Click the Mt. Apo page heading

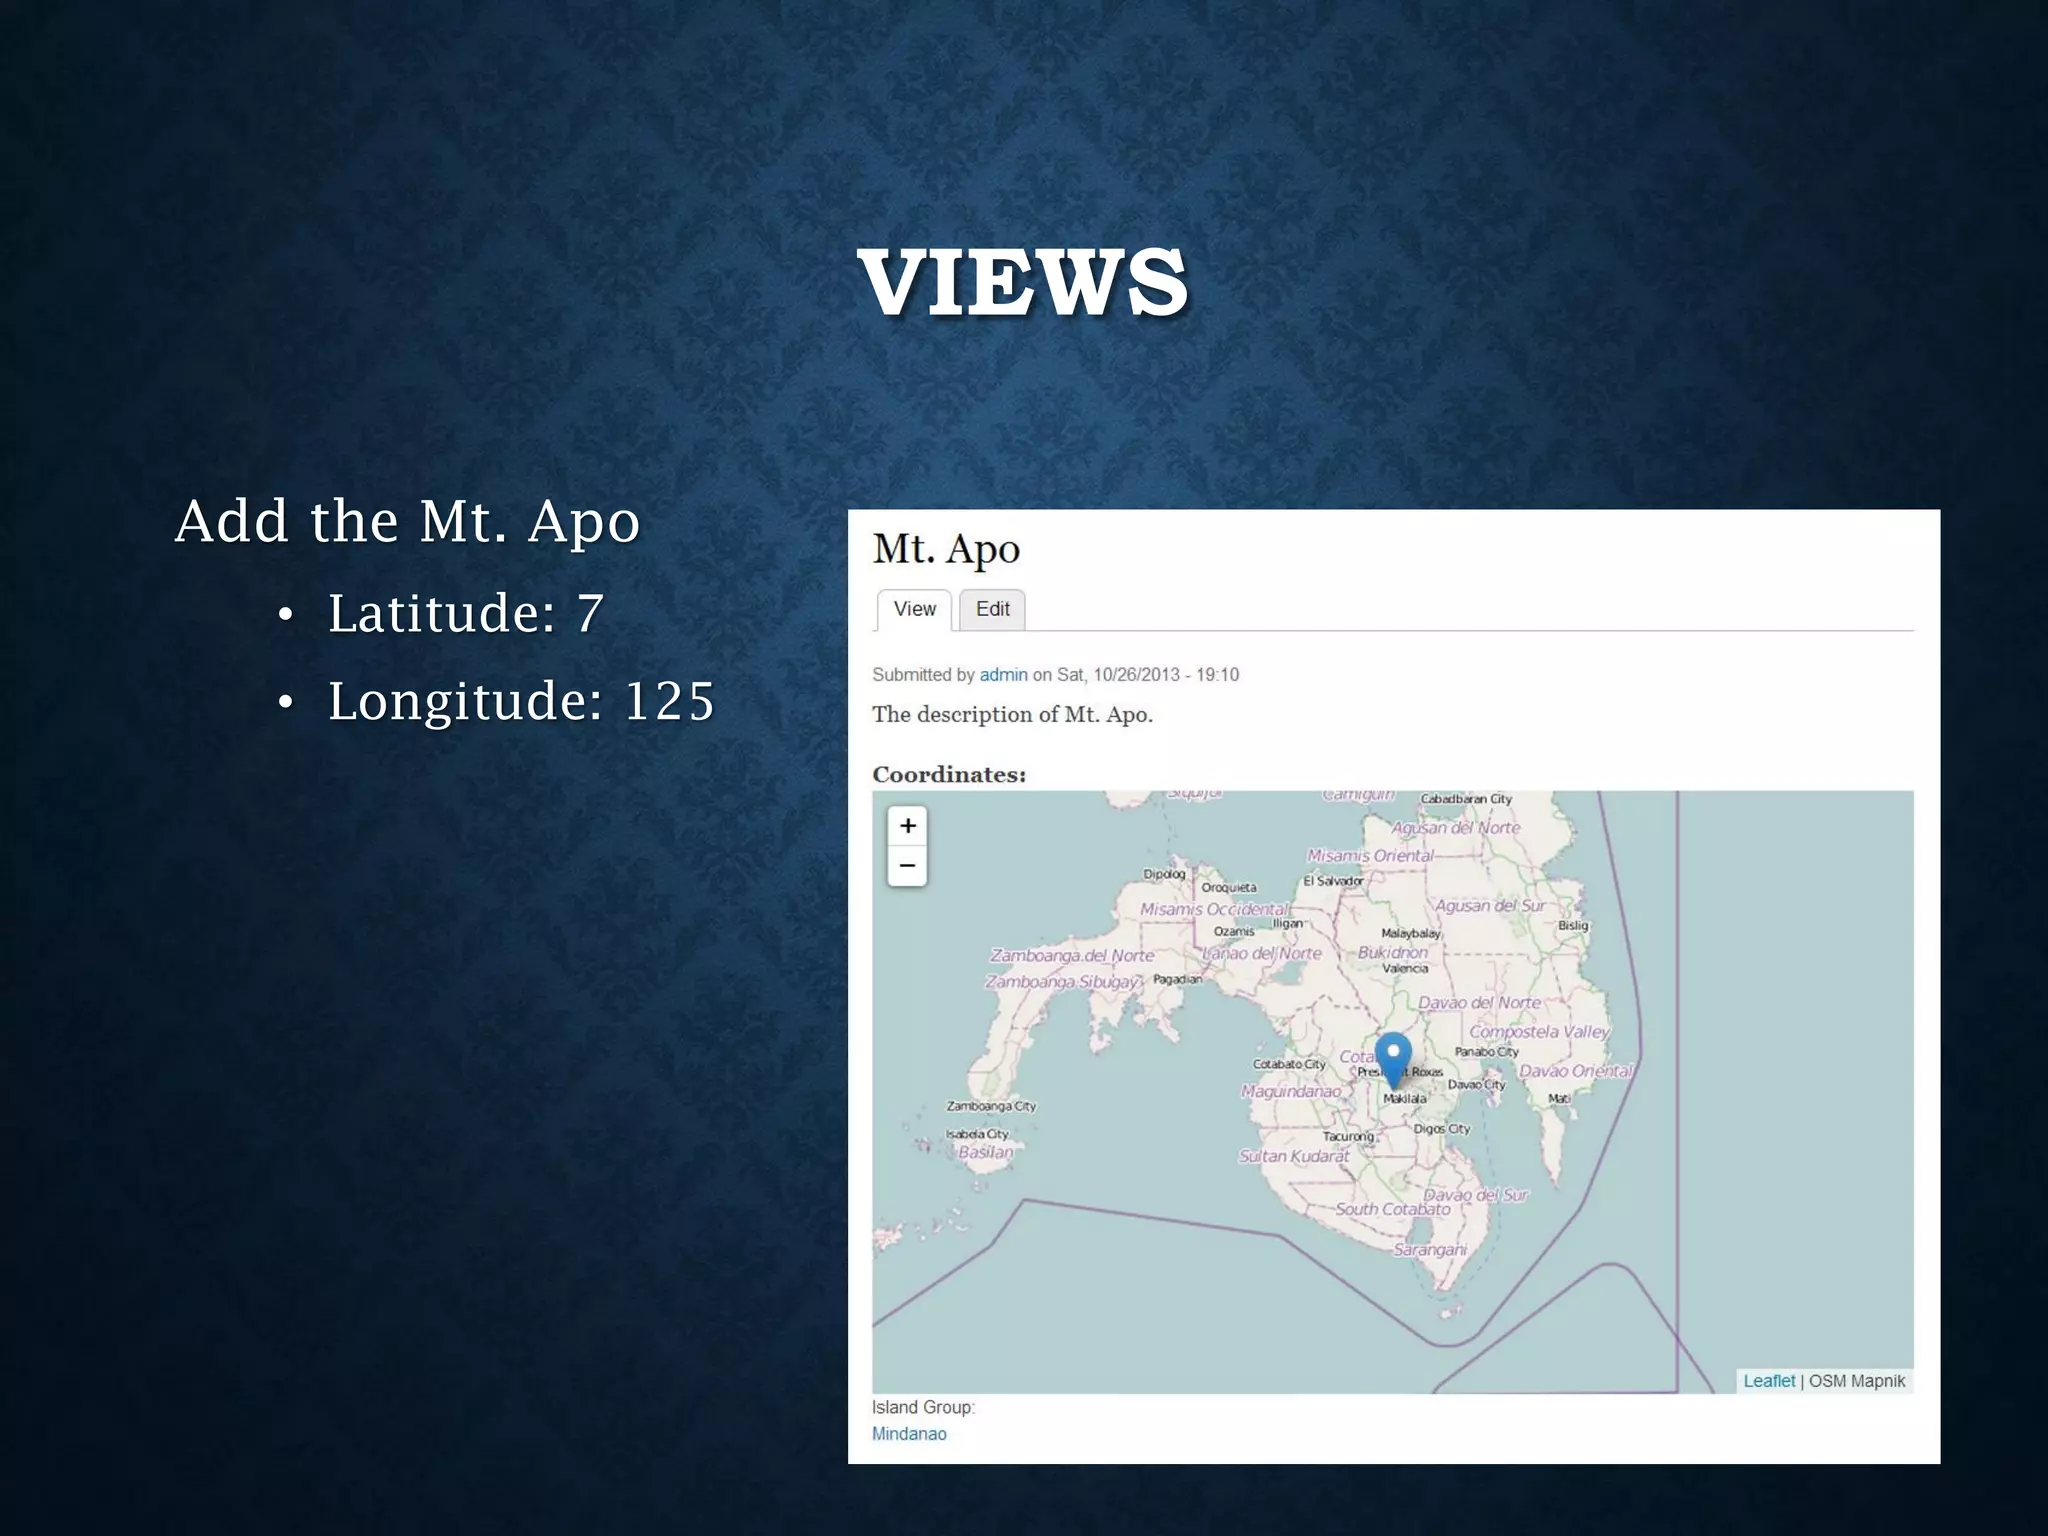click(946, 549)
